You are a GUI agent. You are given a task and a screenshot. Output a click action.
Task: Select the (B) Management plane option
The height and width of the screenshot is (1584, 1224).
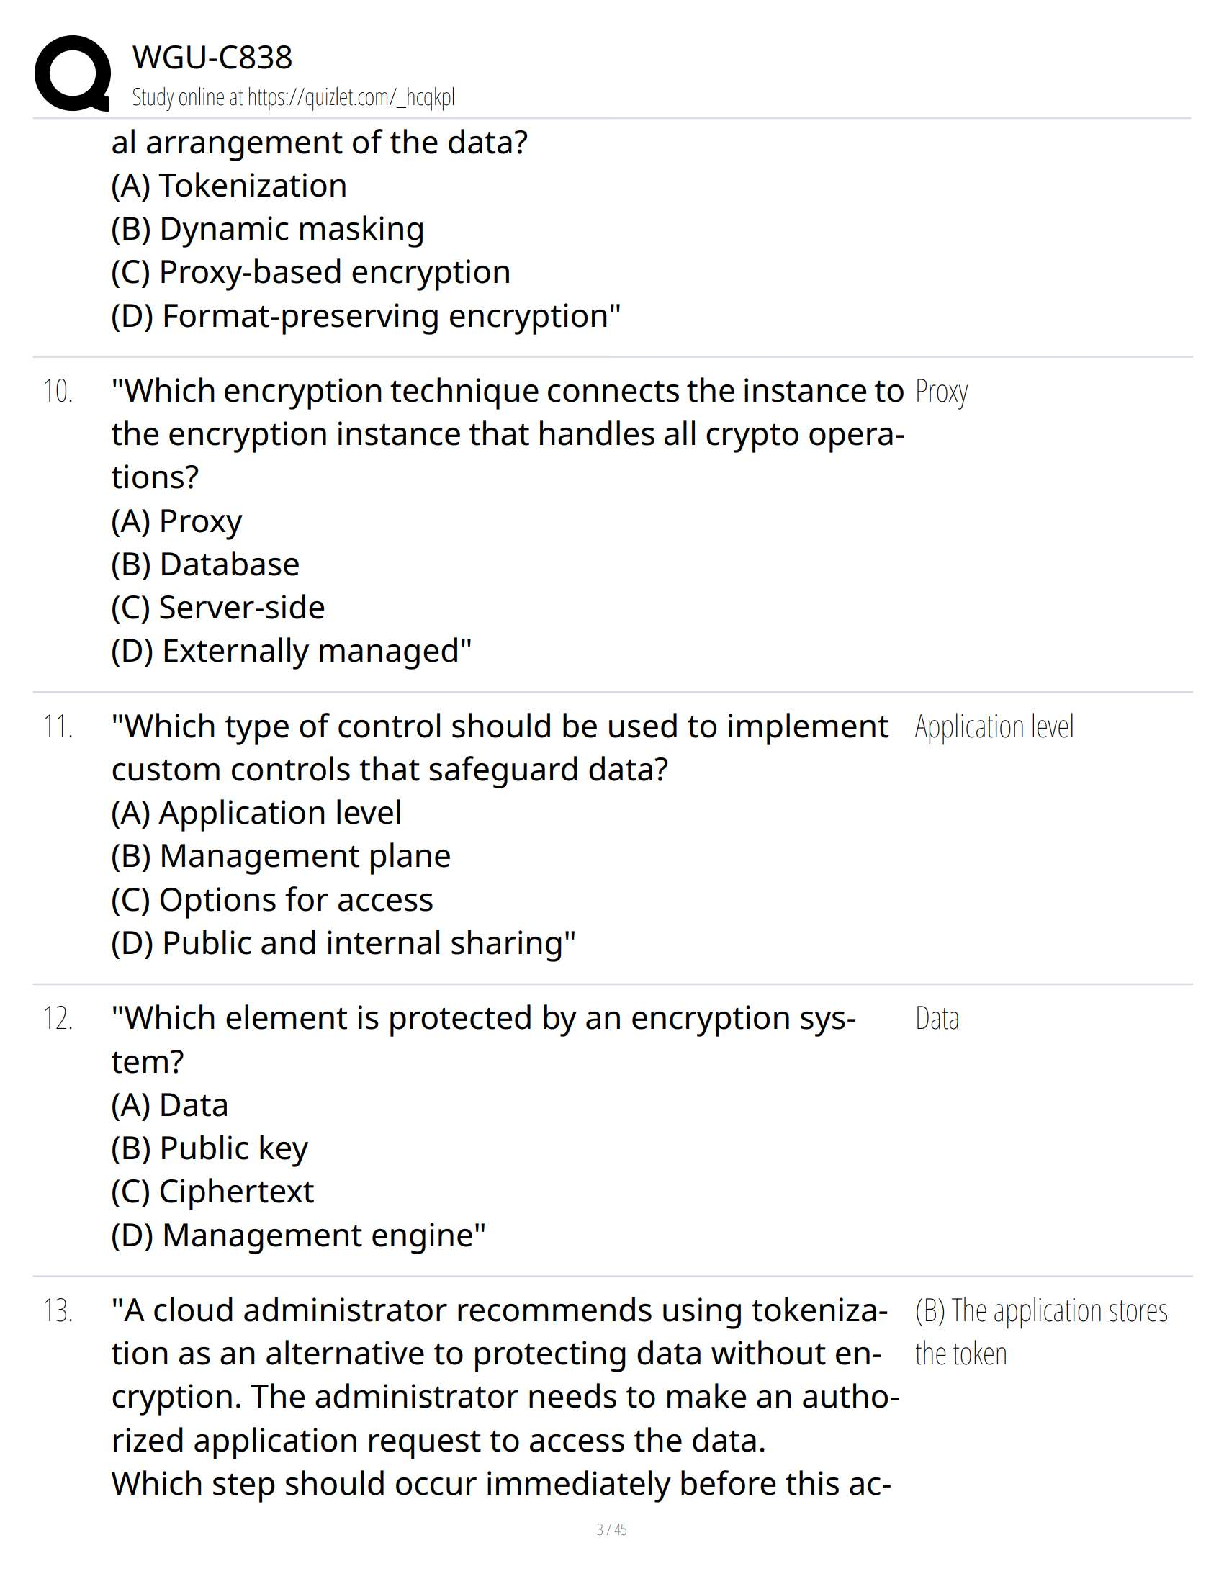pos(281,856)
